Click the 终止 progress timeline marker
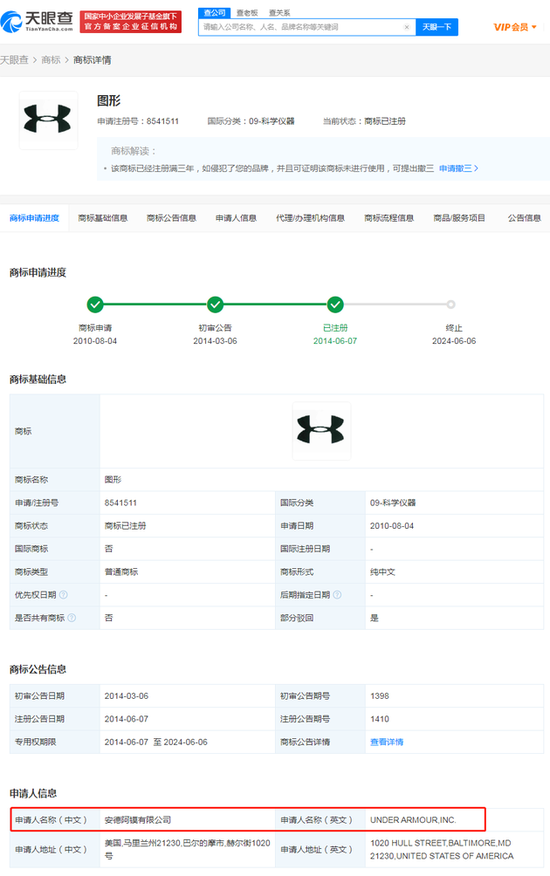The width and height of the screenshot is (550, 876). tap(451, 304)
